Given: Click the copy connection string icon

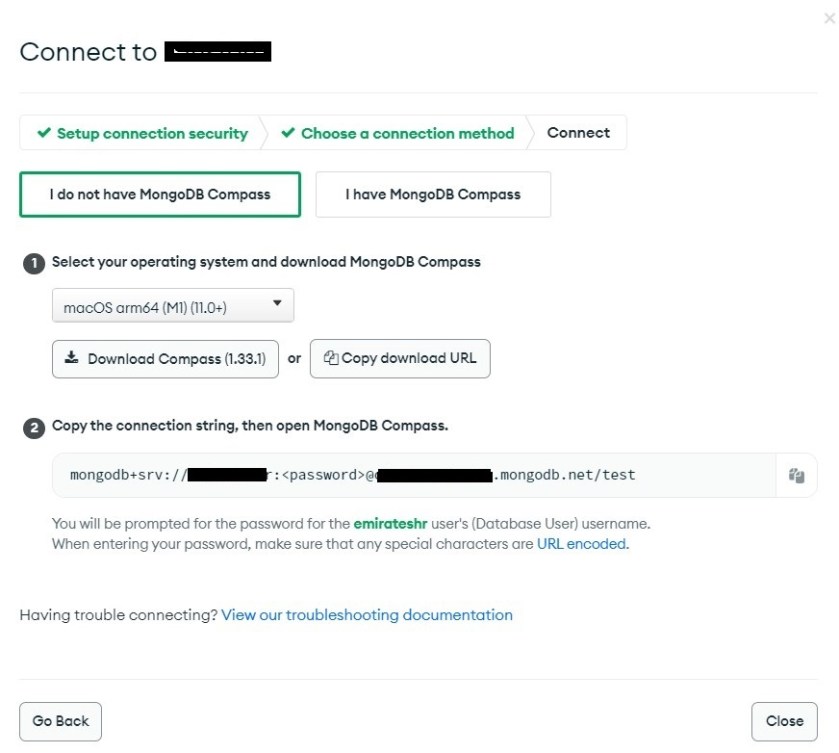Looking at the screenshot, I should [796, 475].
